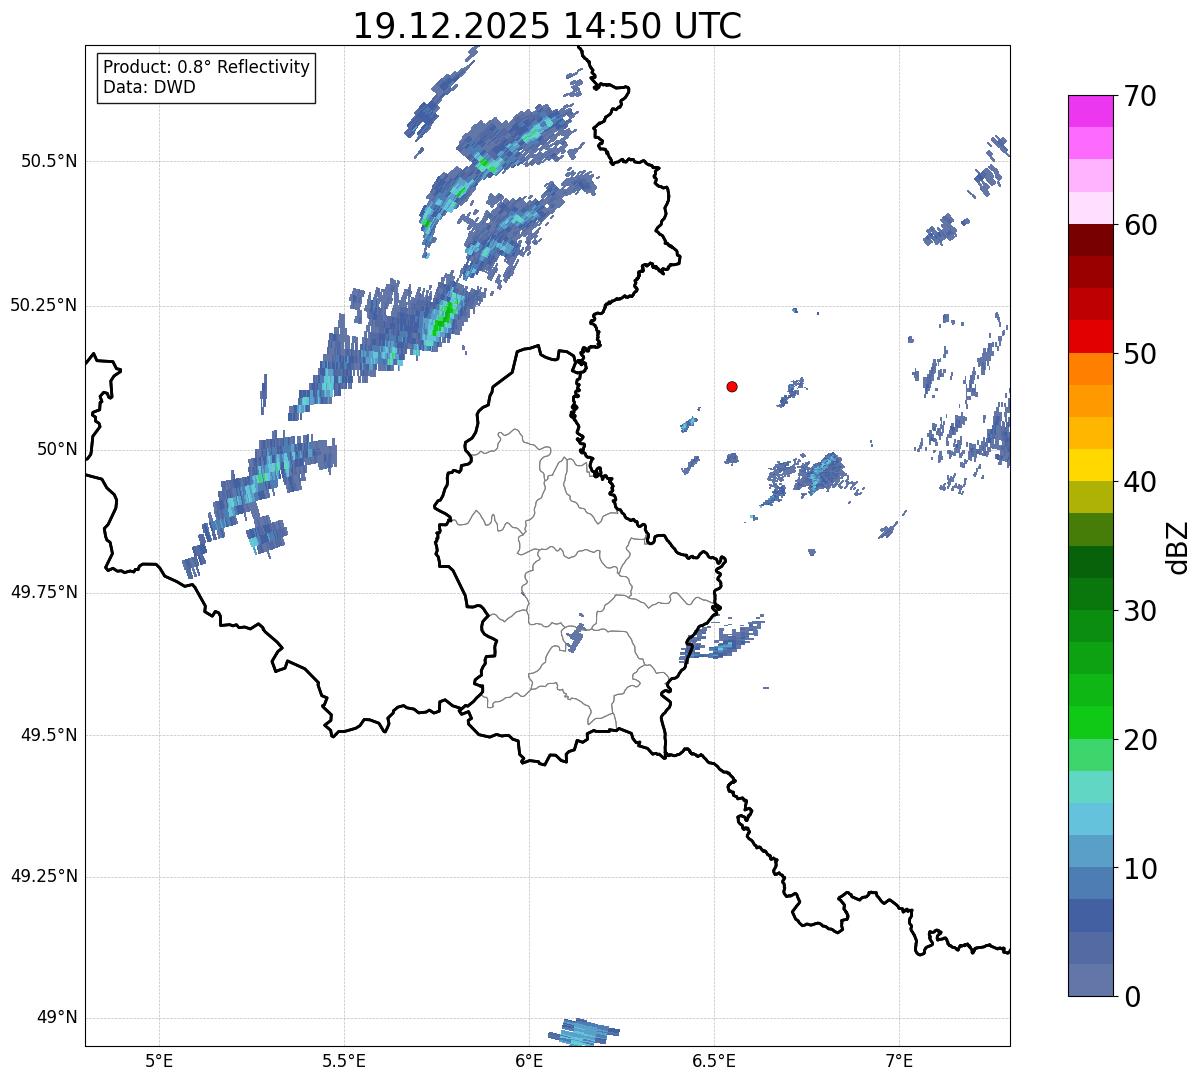Screen dimensions: 1202x1081
Task: Click the 'Product: 0.8° Reflectivity' label
Action: click(x=207, y=67)
